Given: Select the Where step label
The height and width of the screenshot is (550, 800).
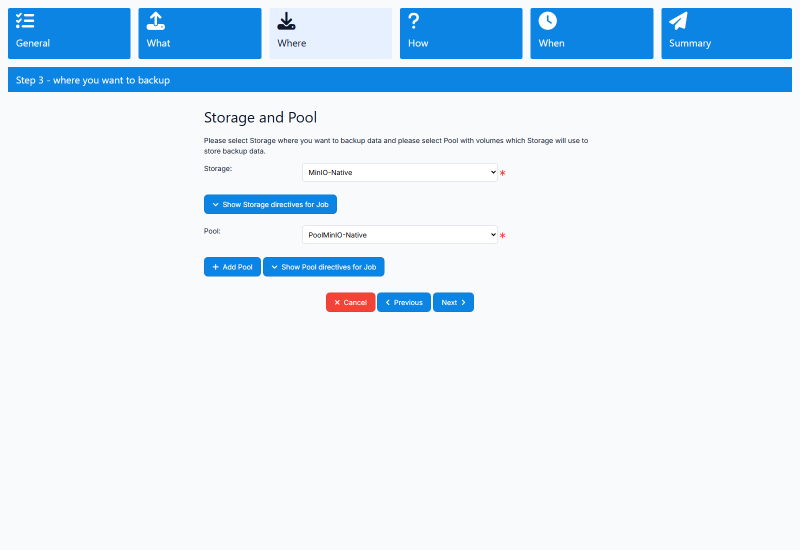Looking at the screenshot, I should (292, 43).
